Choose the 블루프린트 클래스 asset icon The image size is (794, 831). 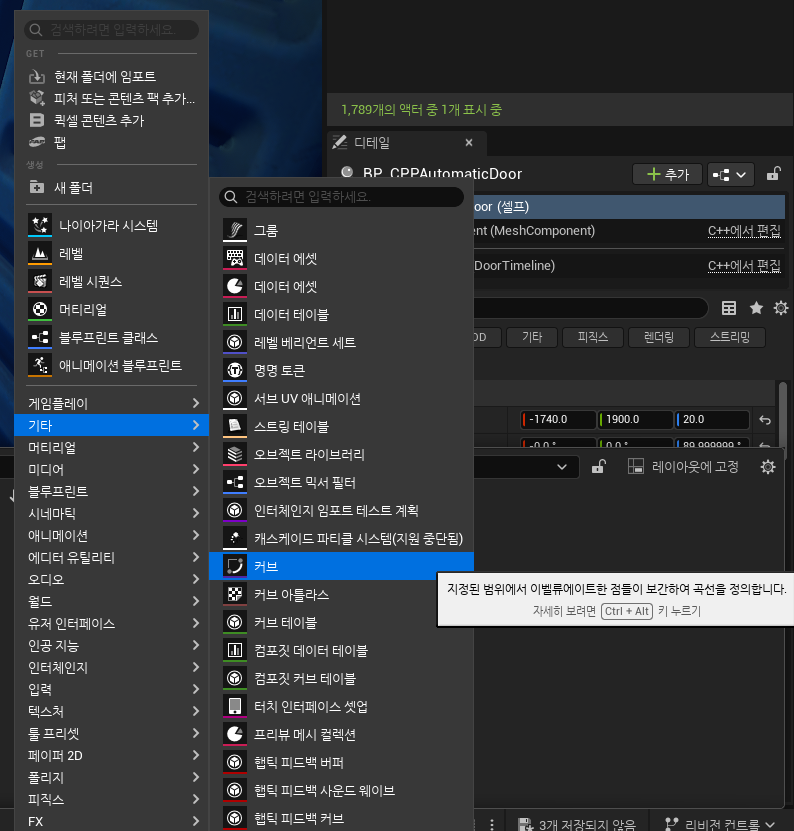point(40,338)
